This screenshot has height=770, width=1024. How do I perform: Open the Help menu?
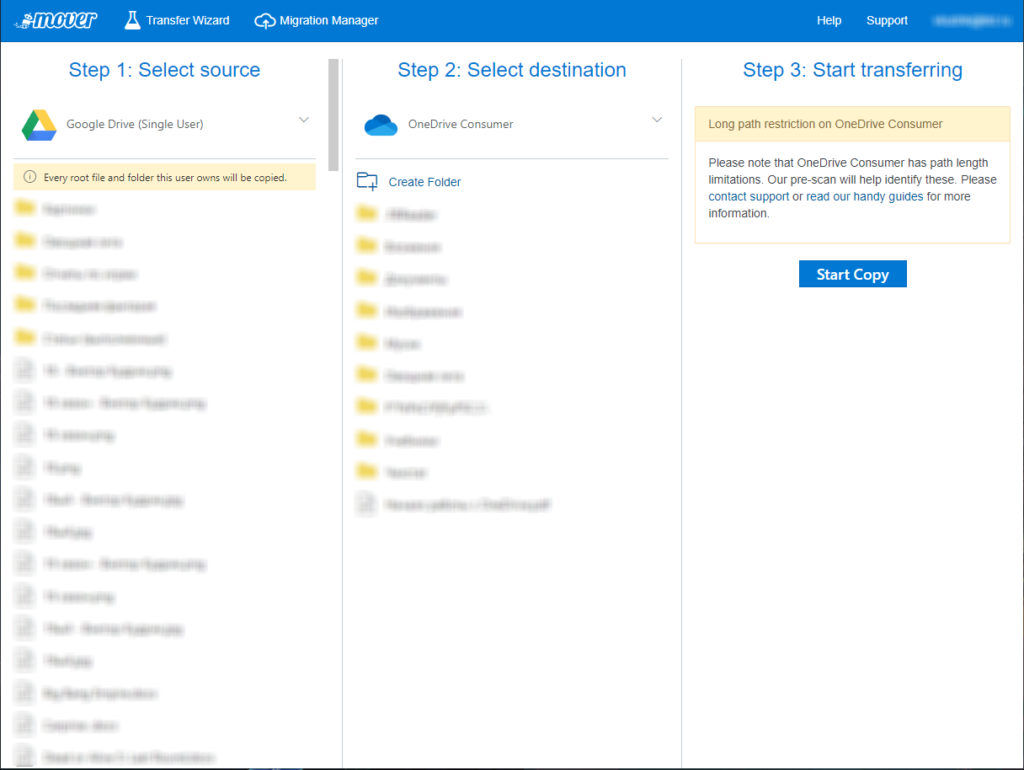click(x=829, y=20)
